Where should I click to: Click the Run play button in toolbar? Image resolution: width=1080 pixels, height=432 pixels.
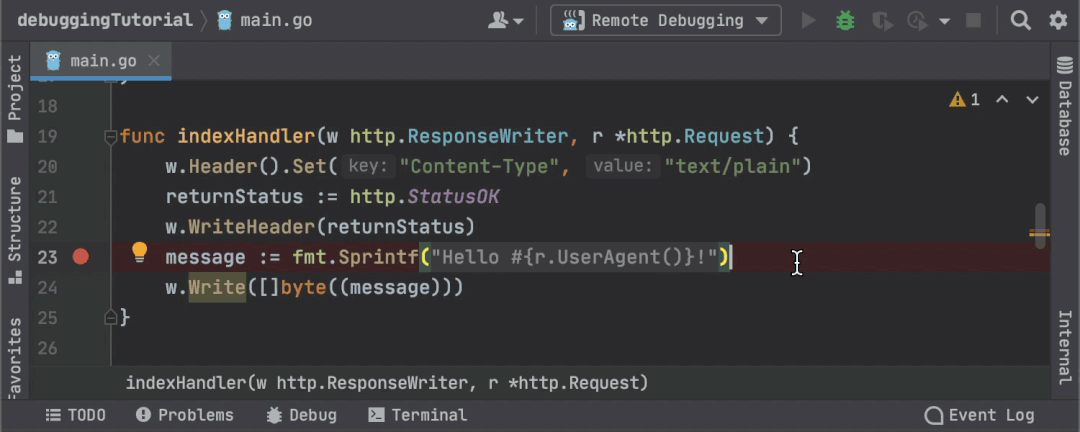pyautogui.click(x=809, y=20)
